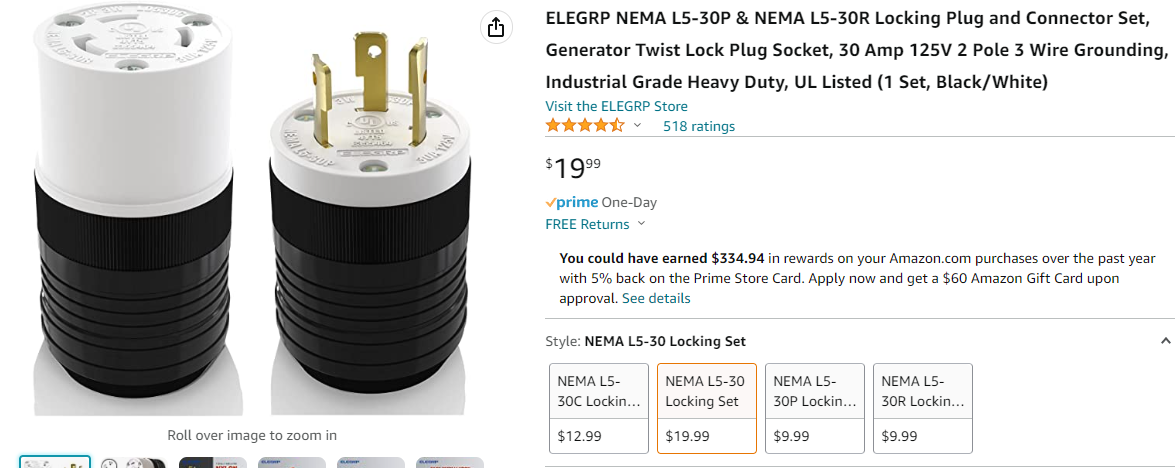Viewport: 1175px width, 468px height.
Task: Collapse the Style options section chevron
Action: (1165, 341)
